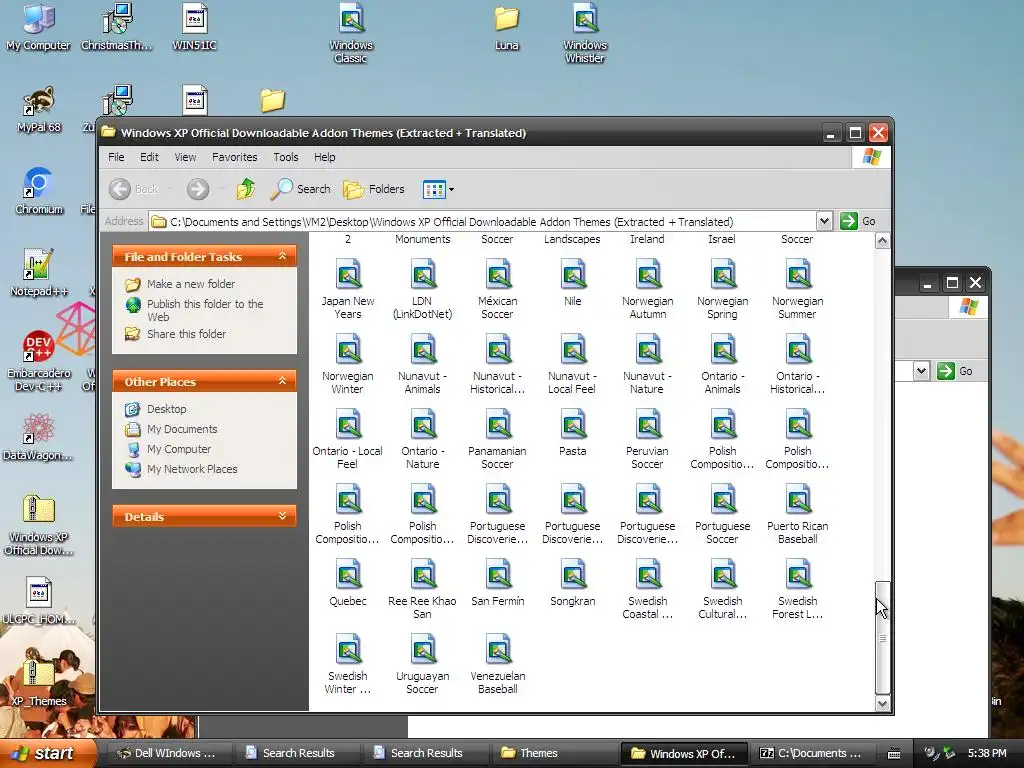
Task: Select the Venezuelan Baseball theme file
Action: (x=498, y=664)
